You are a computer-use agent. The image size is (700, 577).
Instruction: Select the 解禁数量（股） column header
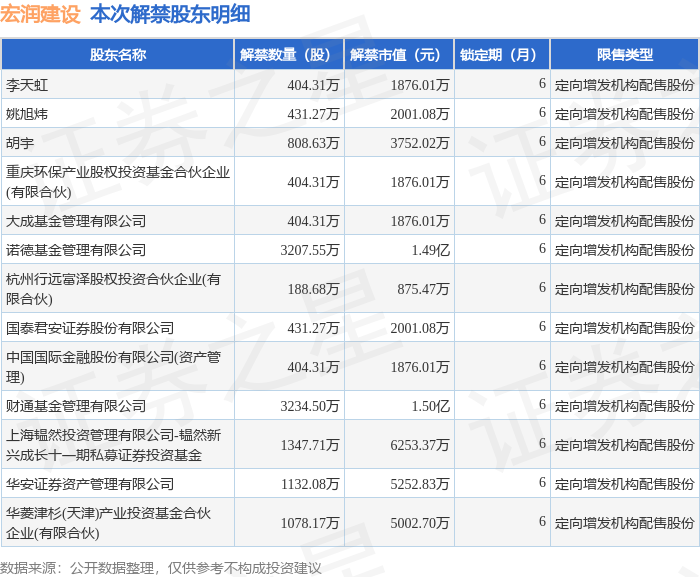pos(289,54)
